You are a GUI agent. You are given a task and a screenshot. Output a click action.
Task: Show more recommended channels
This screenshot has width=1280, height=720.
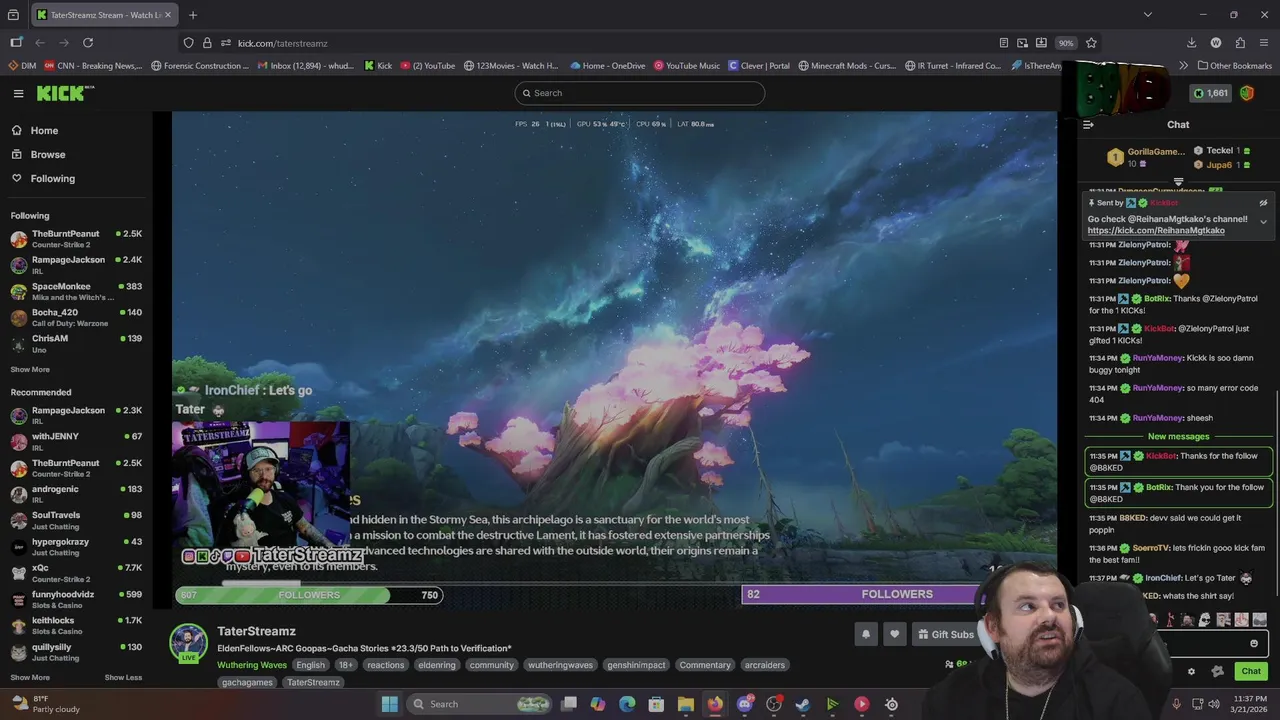(30, 677)
